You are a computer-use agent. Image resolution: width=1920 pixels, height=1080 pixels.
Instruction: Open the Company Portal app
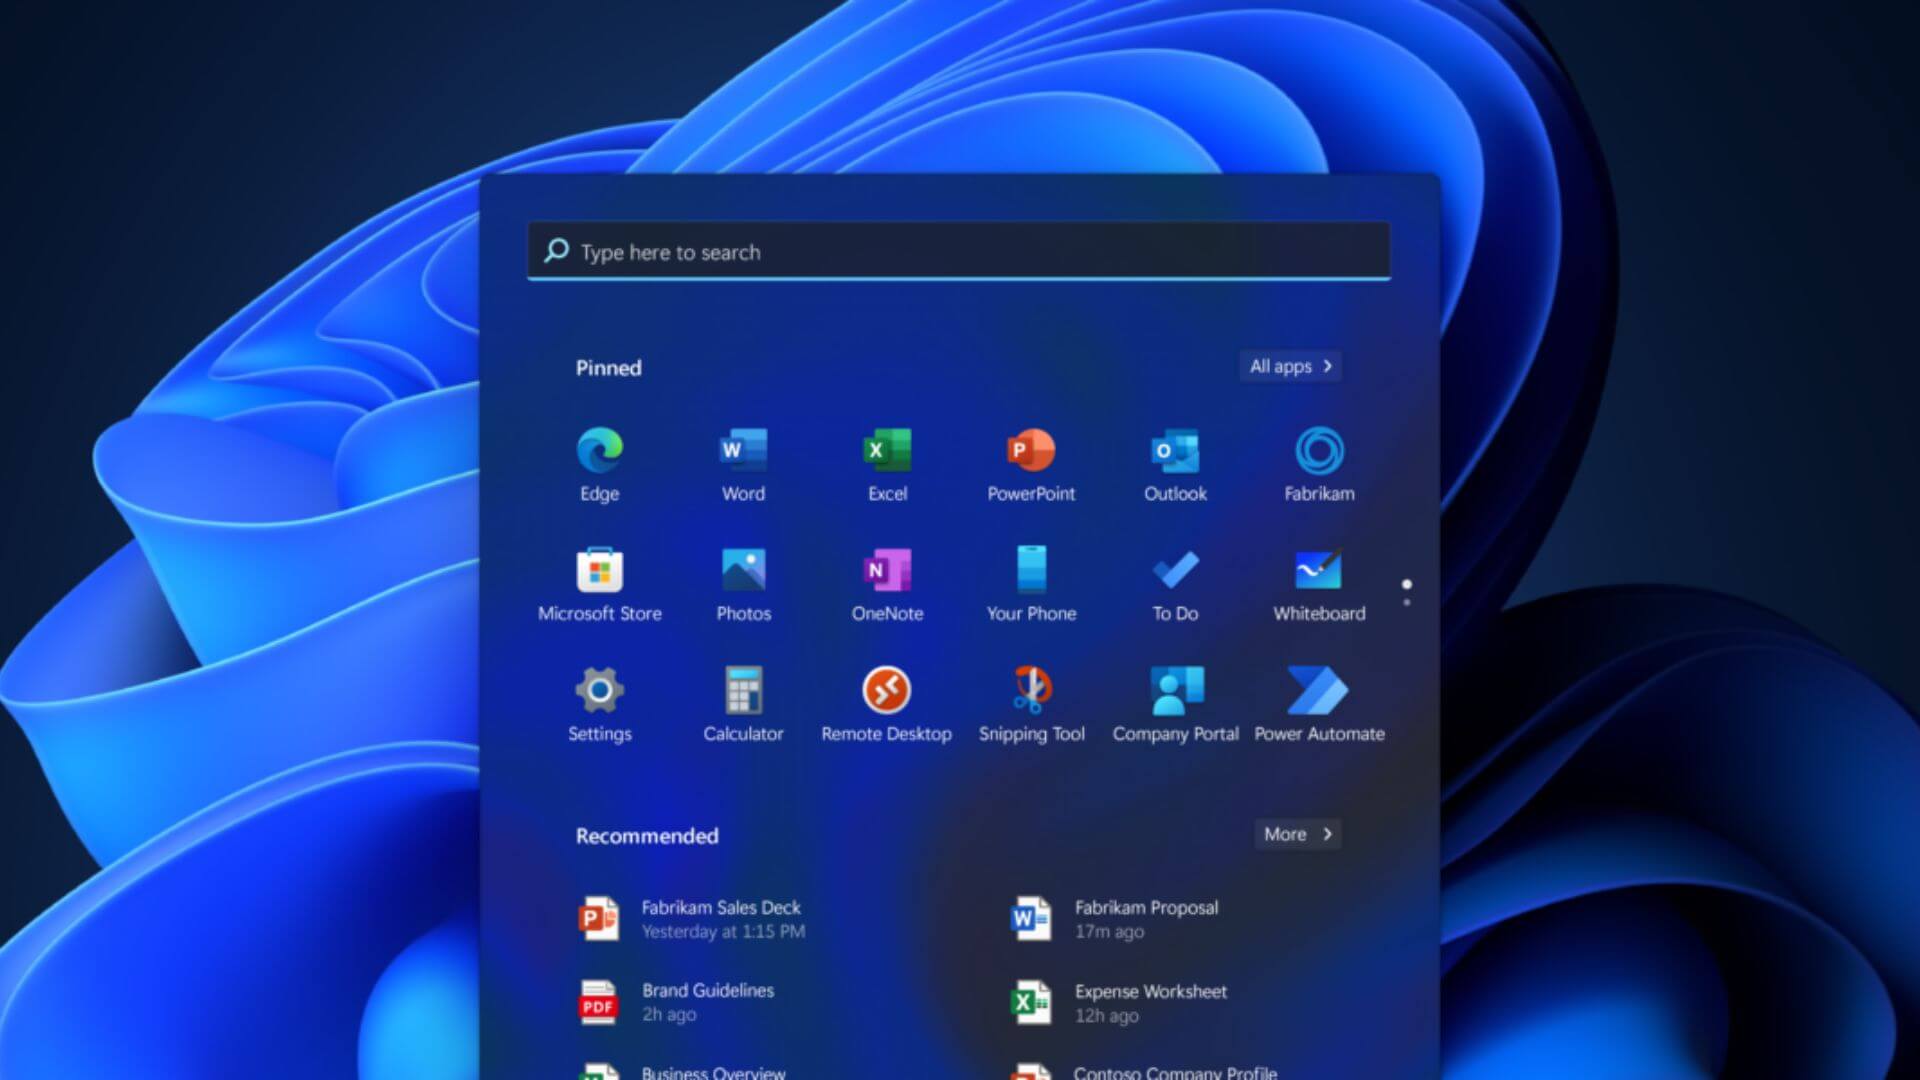(x=1176, y=690)
